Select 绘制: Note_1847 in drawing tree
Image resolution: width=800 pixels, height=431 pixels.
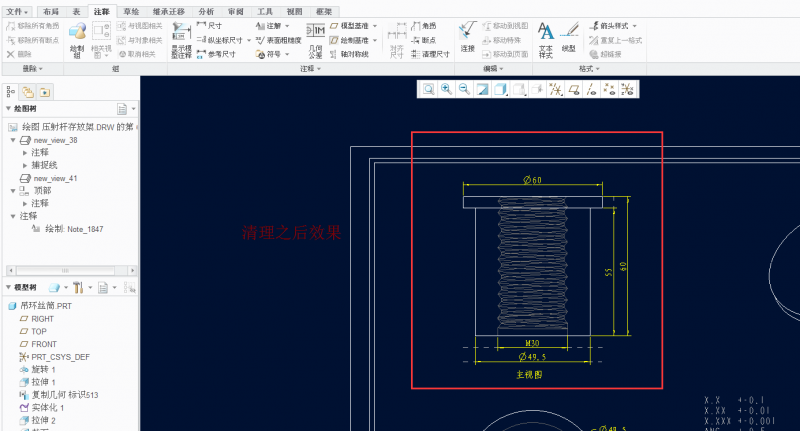pos(73,229)
